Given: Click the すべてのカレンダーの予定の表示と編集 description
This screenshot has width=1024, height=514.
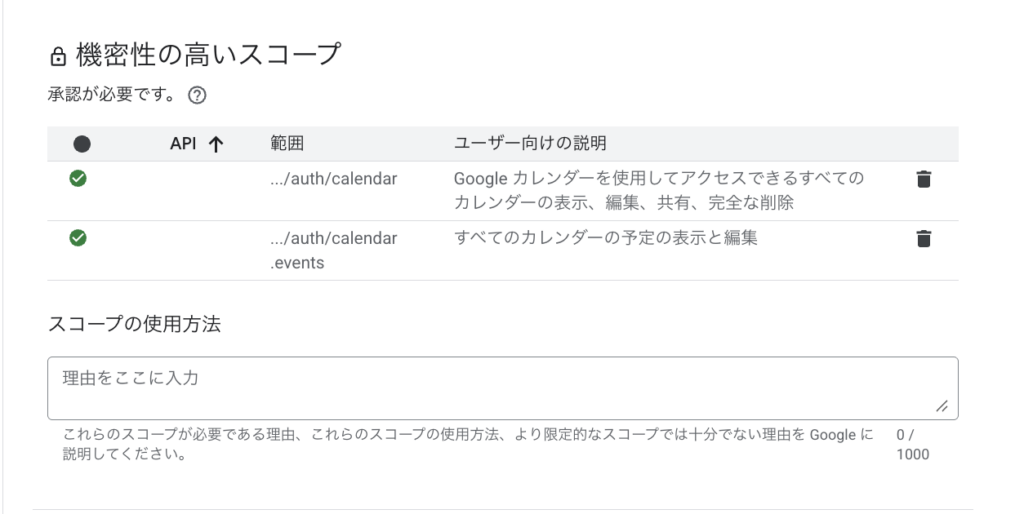Looking at the screenshot, I should 605,238.
